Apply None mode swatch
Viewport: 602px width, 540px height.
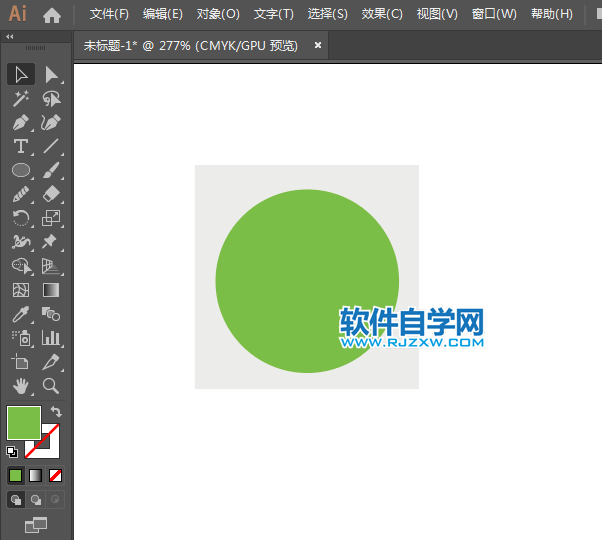pyautogui.click(x=55, y=476)
